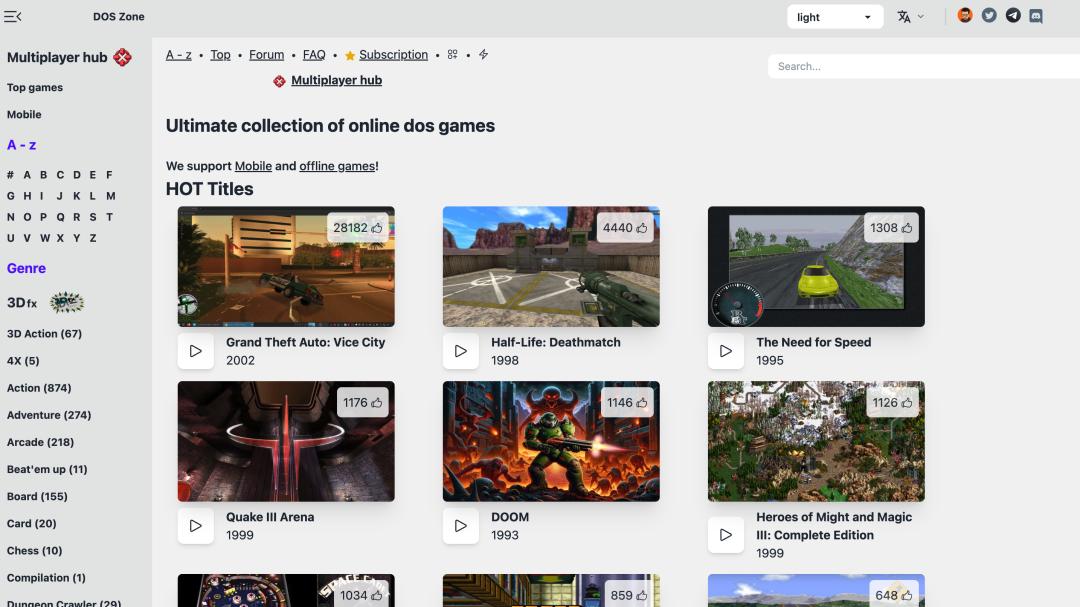Open the A - z sidebar heading
1080x607 pixels.
click(21, 145)
